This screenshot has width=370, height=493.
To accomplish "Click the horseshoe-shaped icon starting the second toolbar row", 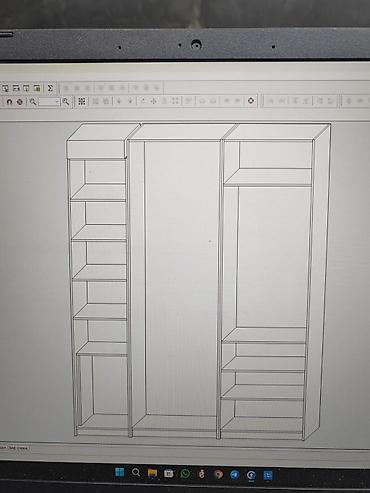I will [9, 102].
